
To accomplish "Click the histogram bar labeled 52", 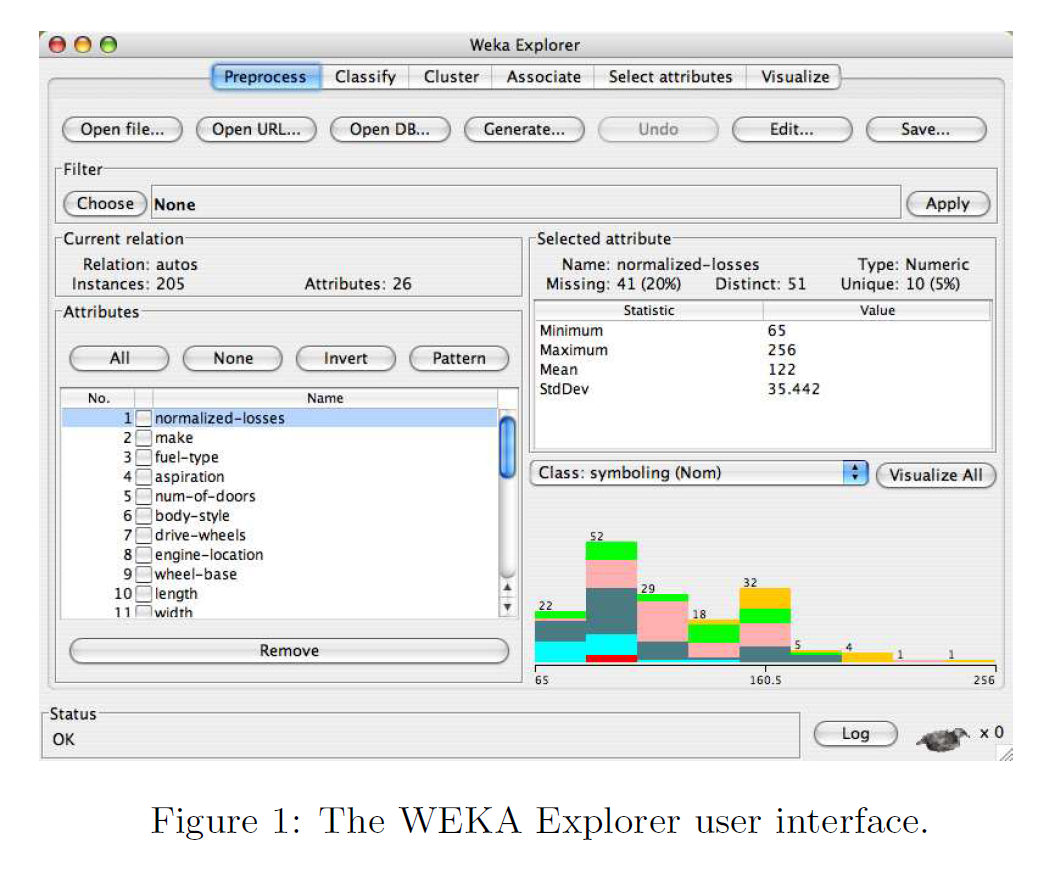I will pyautogui.click(x=611, y=602).
